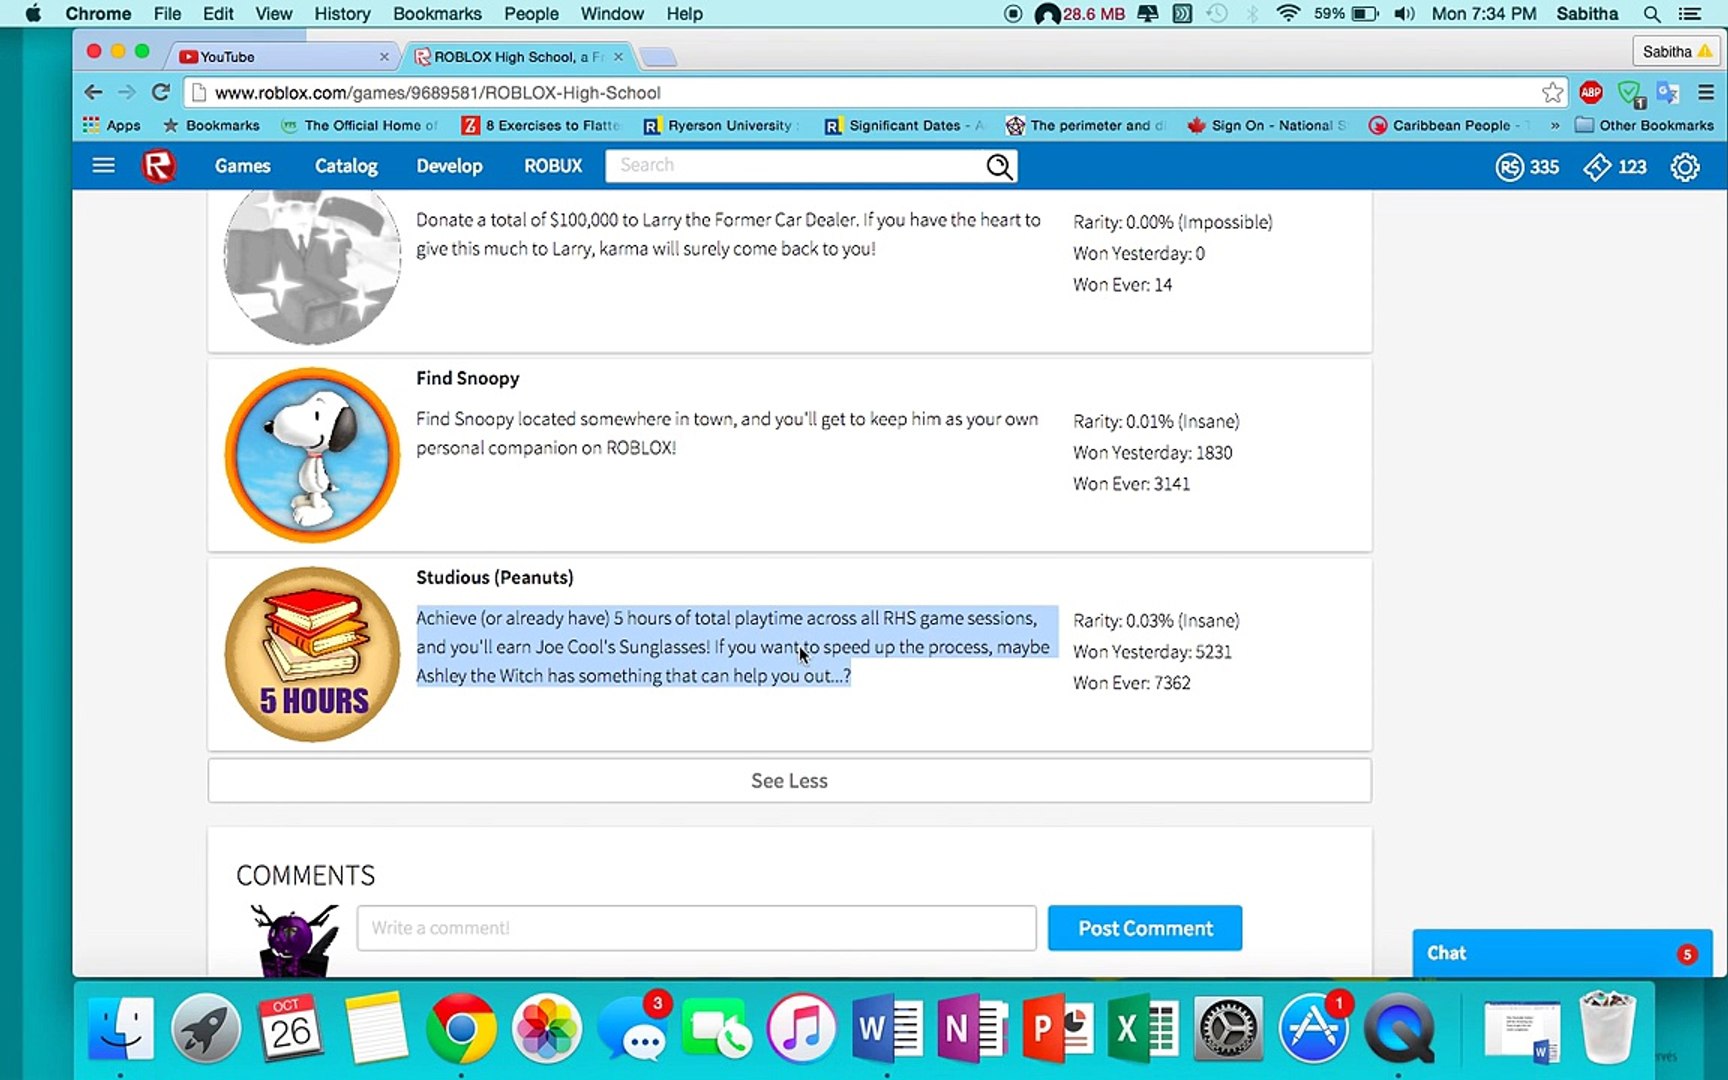Launch iTunes from the dock
Image resolution: width=1728 pixels, height=1080 pixels.
pyautogui.click(x=801, y=1028)
